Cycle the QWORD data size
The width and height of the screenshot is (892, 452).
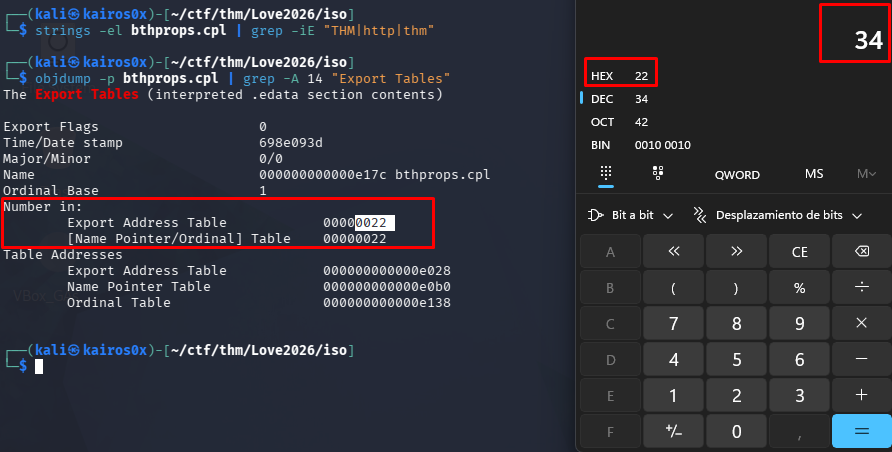737,174
